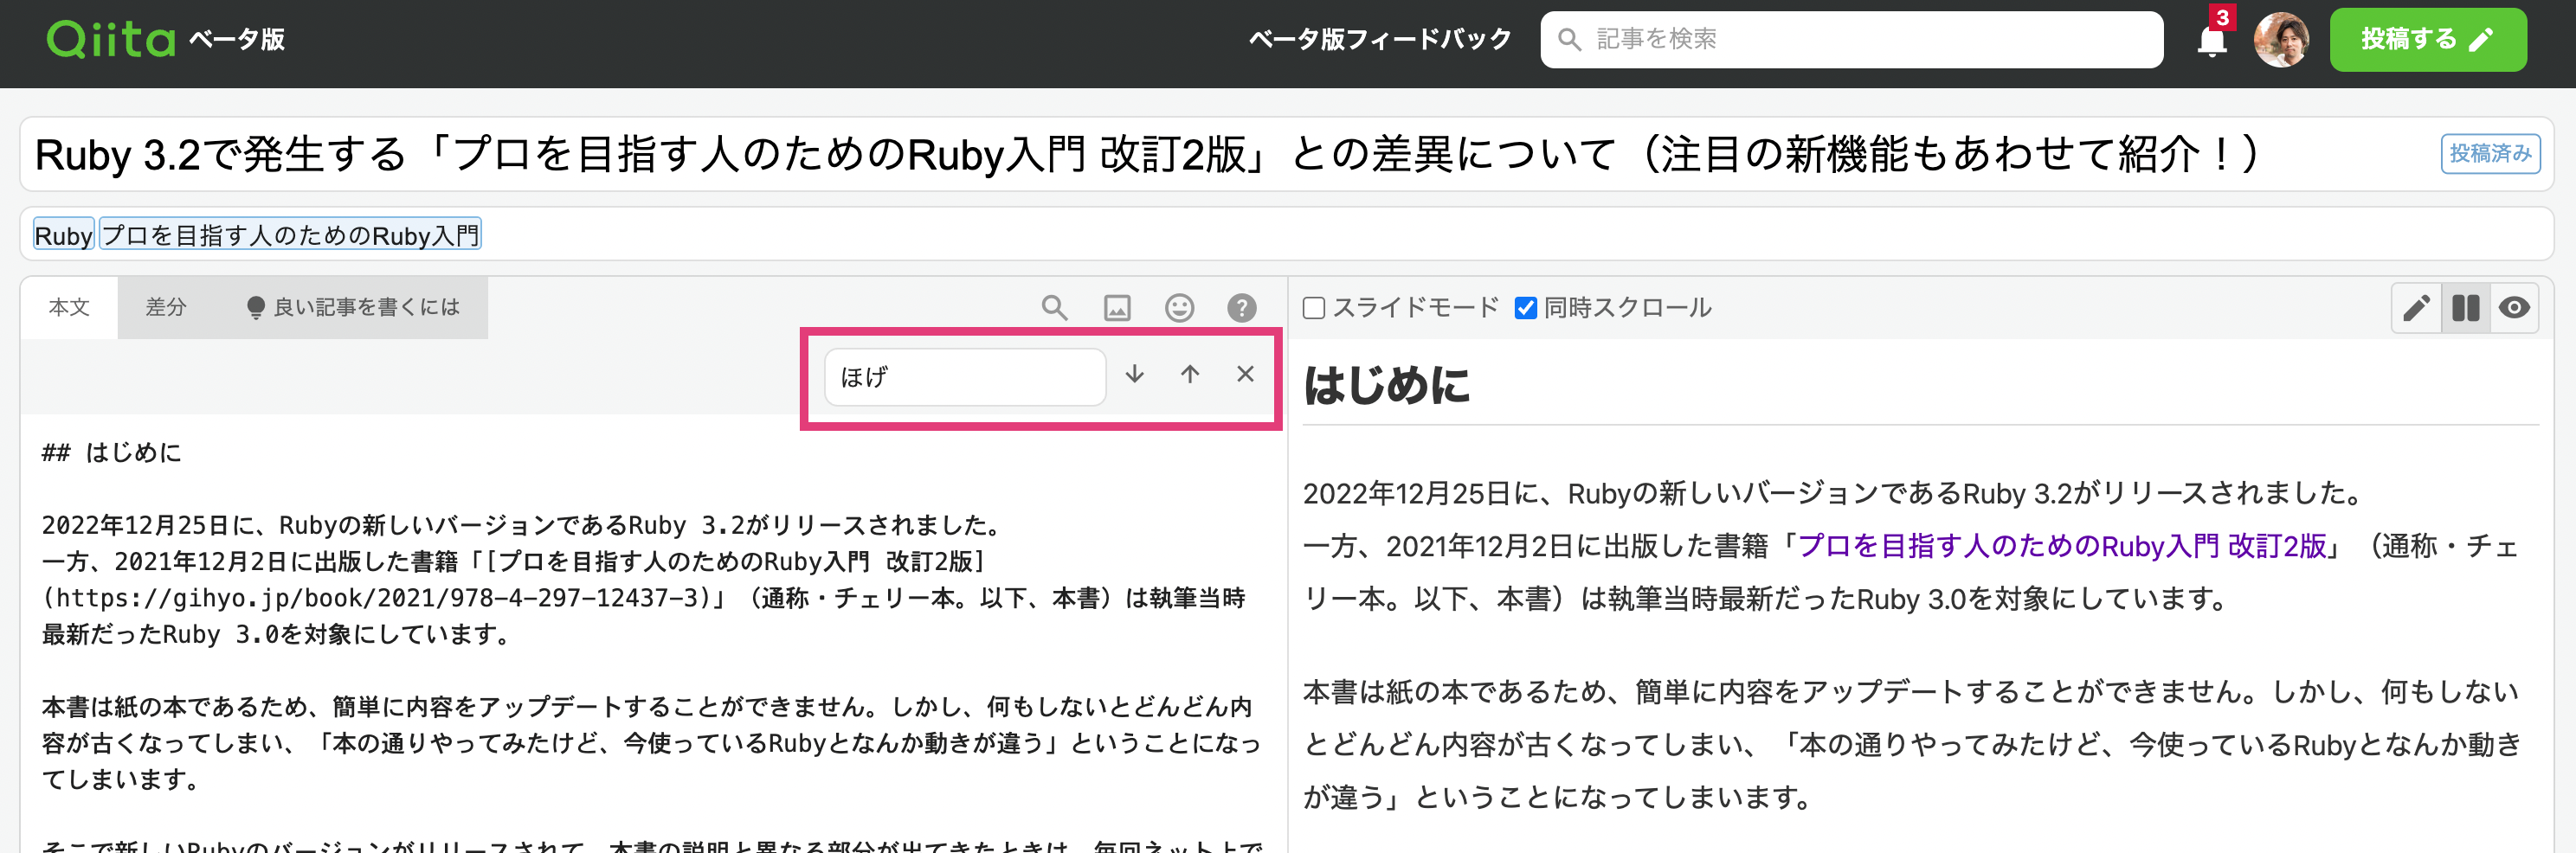Click the 投稿する button
This screenshot has height=853, width=2576.
(x=2427, y=39)
